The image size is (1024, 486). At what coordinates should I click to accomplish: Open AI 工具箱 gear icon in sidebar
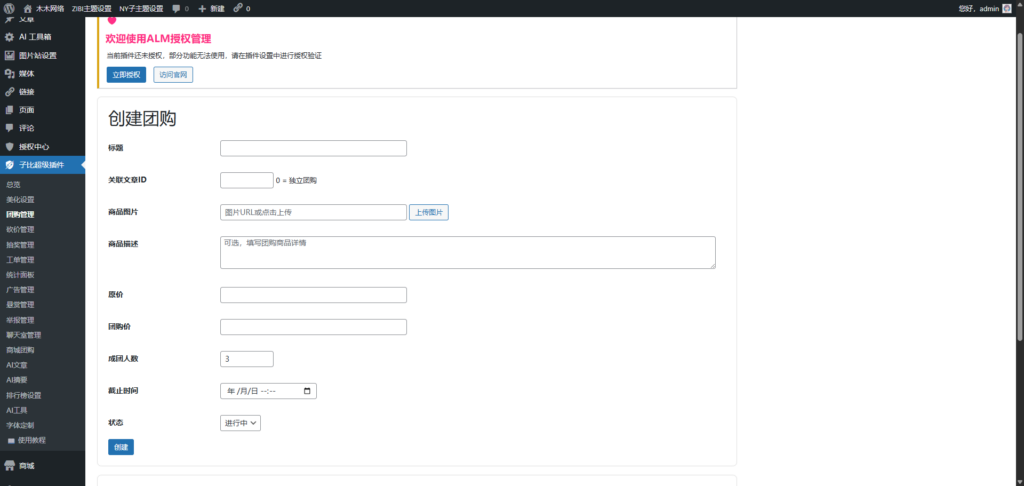9,37
